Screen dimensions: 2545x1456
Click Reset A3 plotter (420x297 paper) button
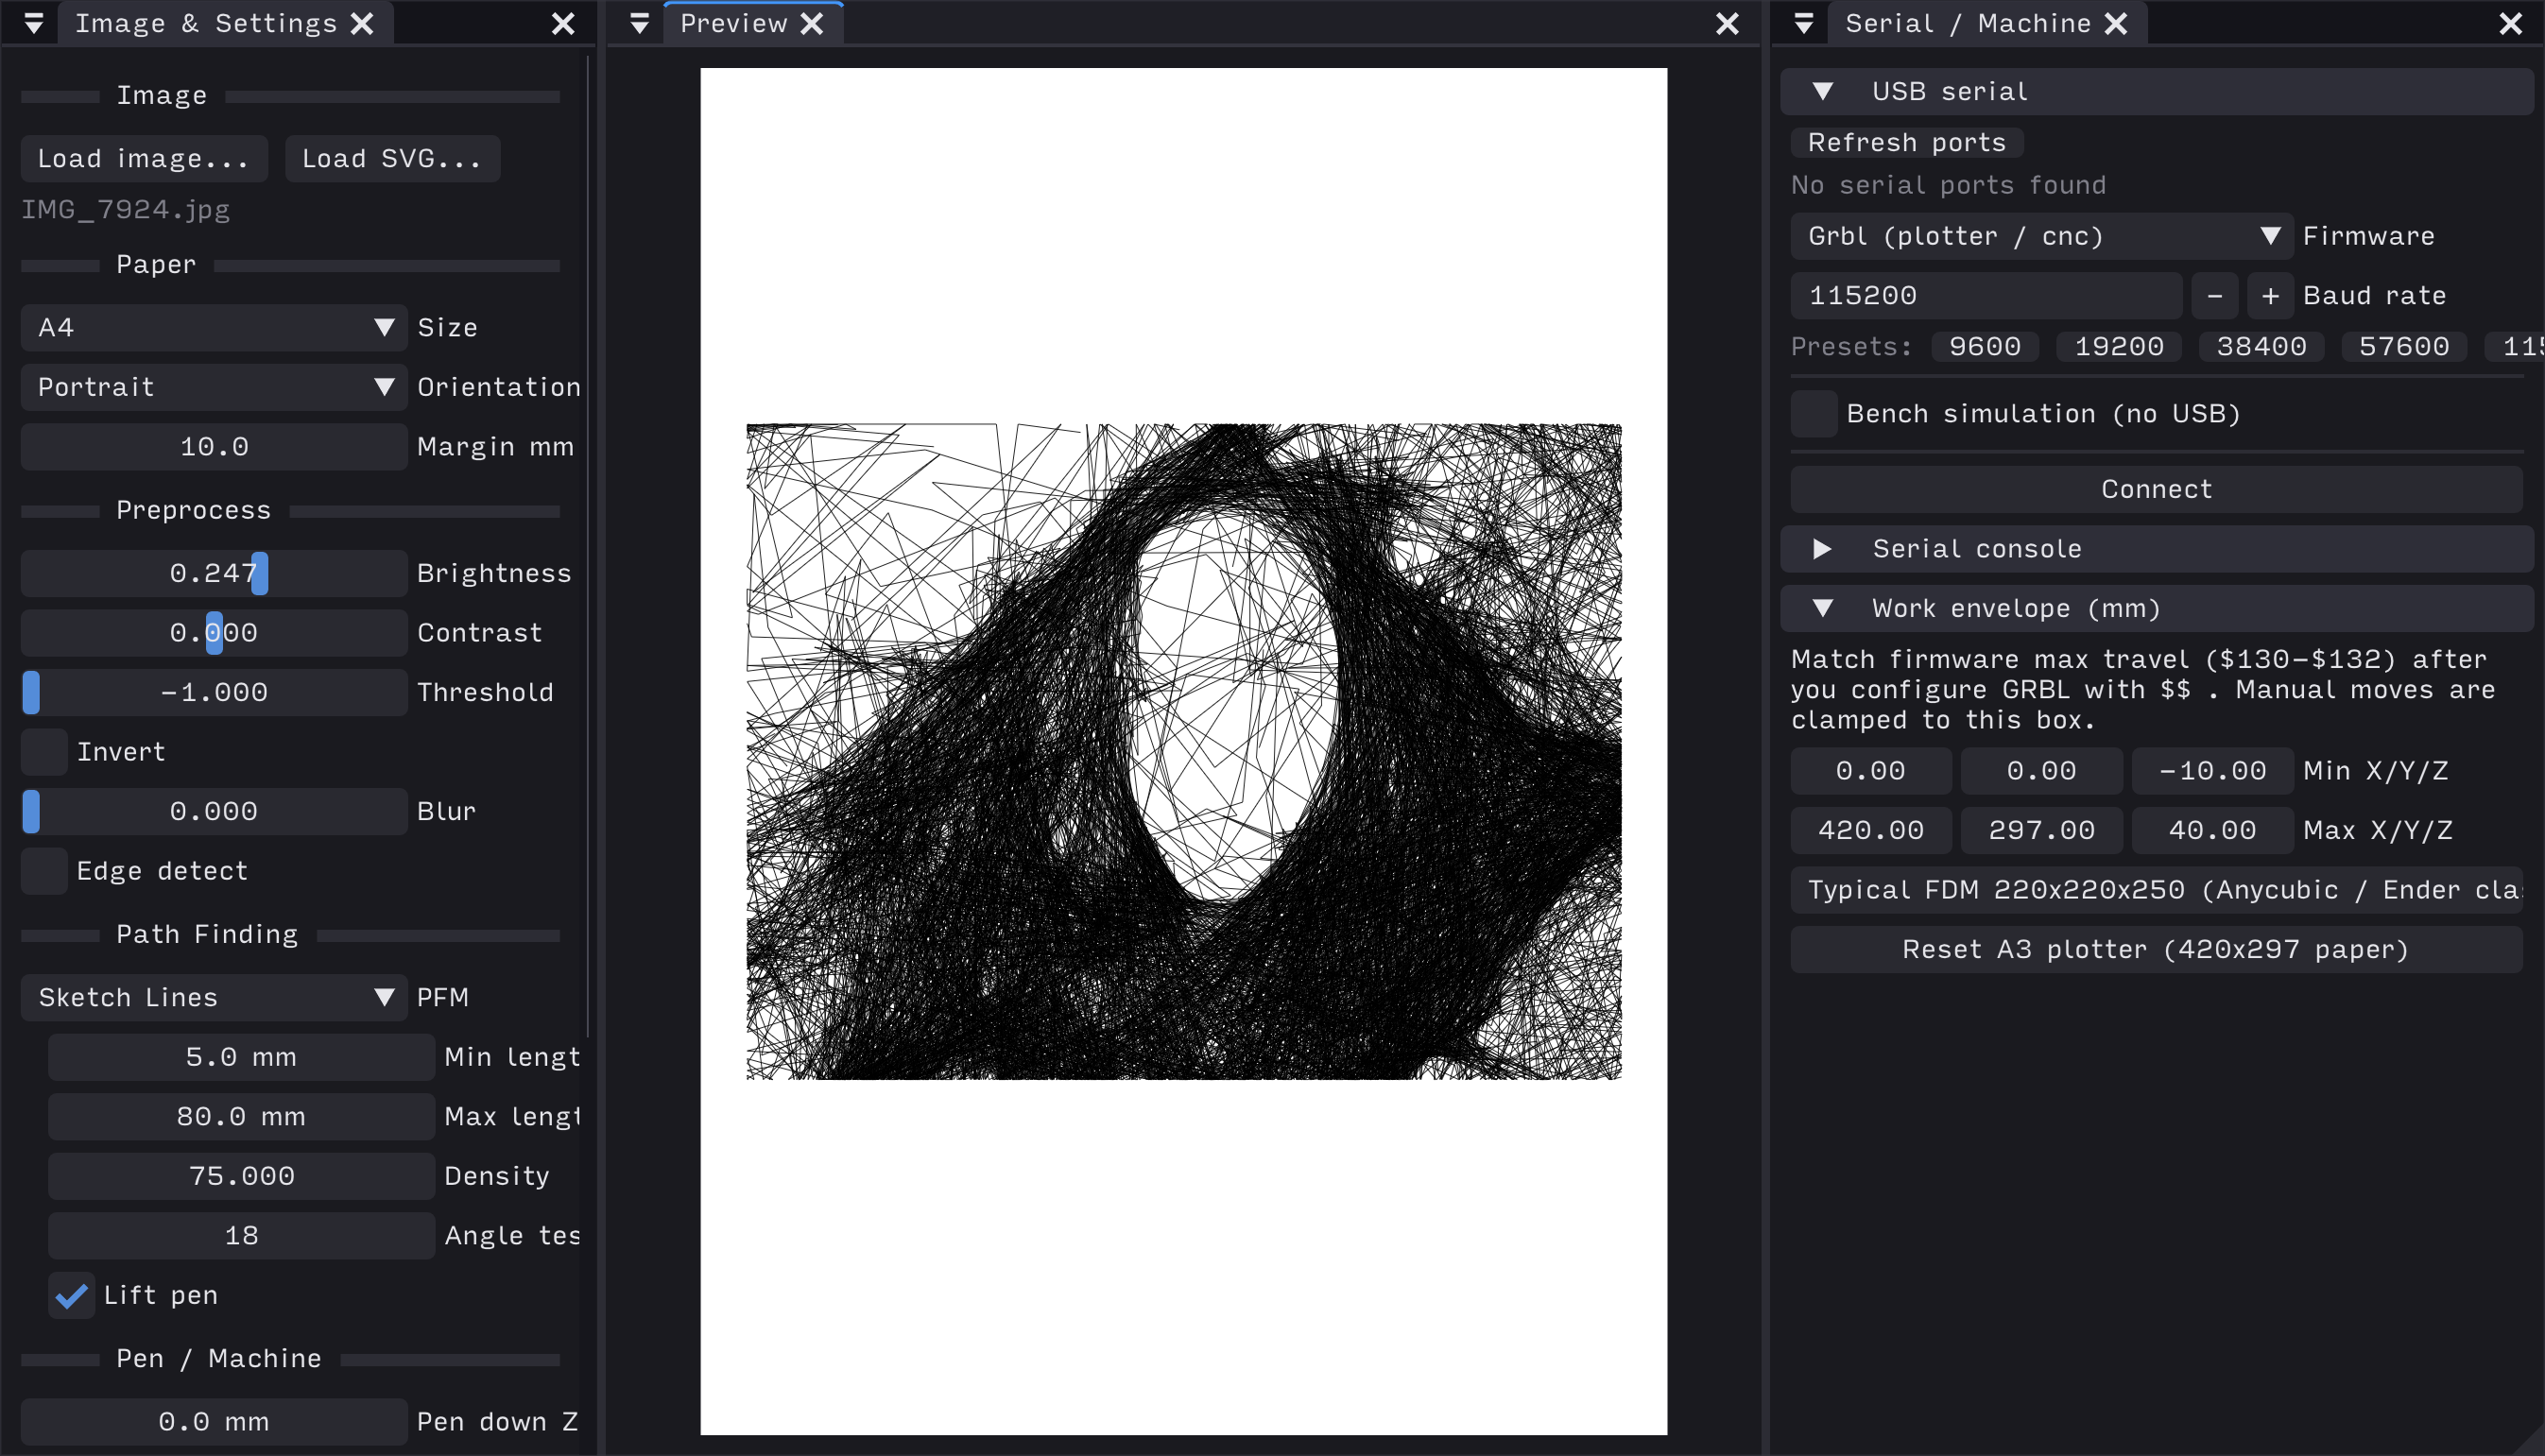pos(2156,949)
